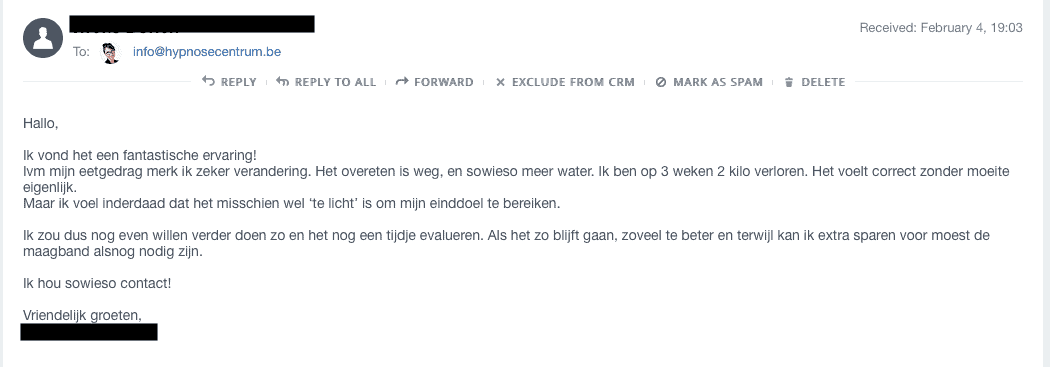Select the REPLY text label
This screenshot has height=367, width=1050.
click(x=238, y=82)
